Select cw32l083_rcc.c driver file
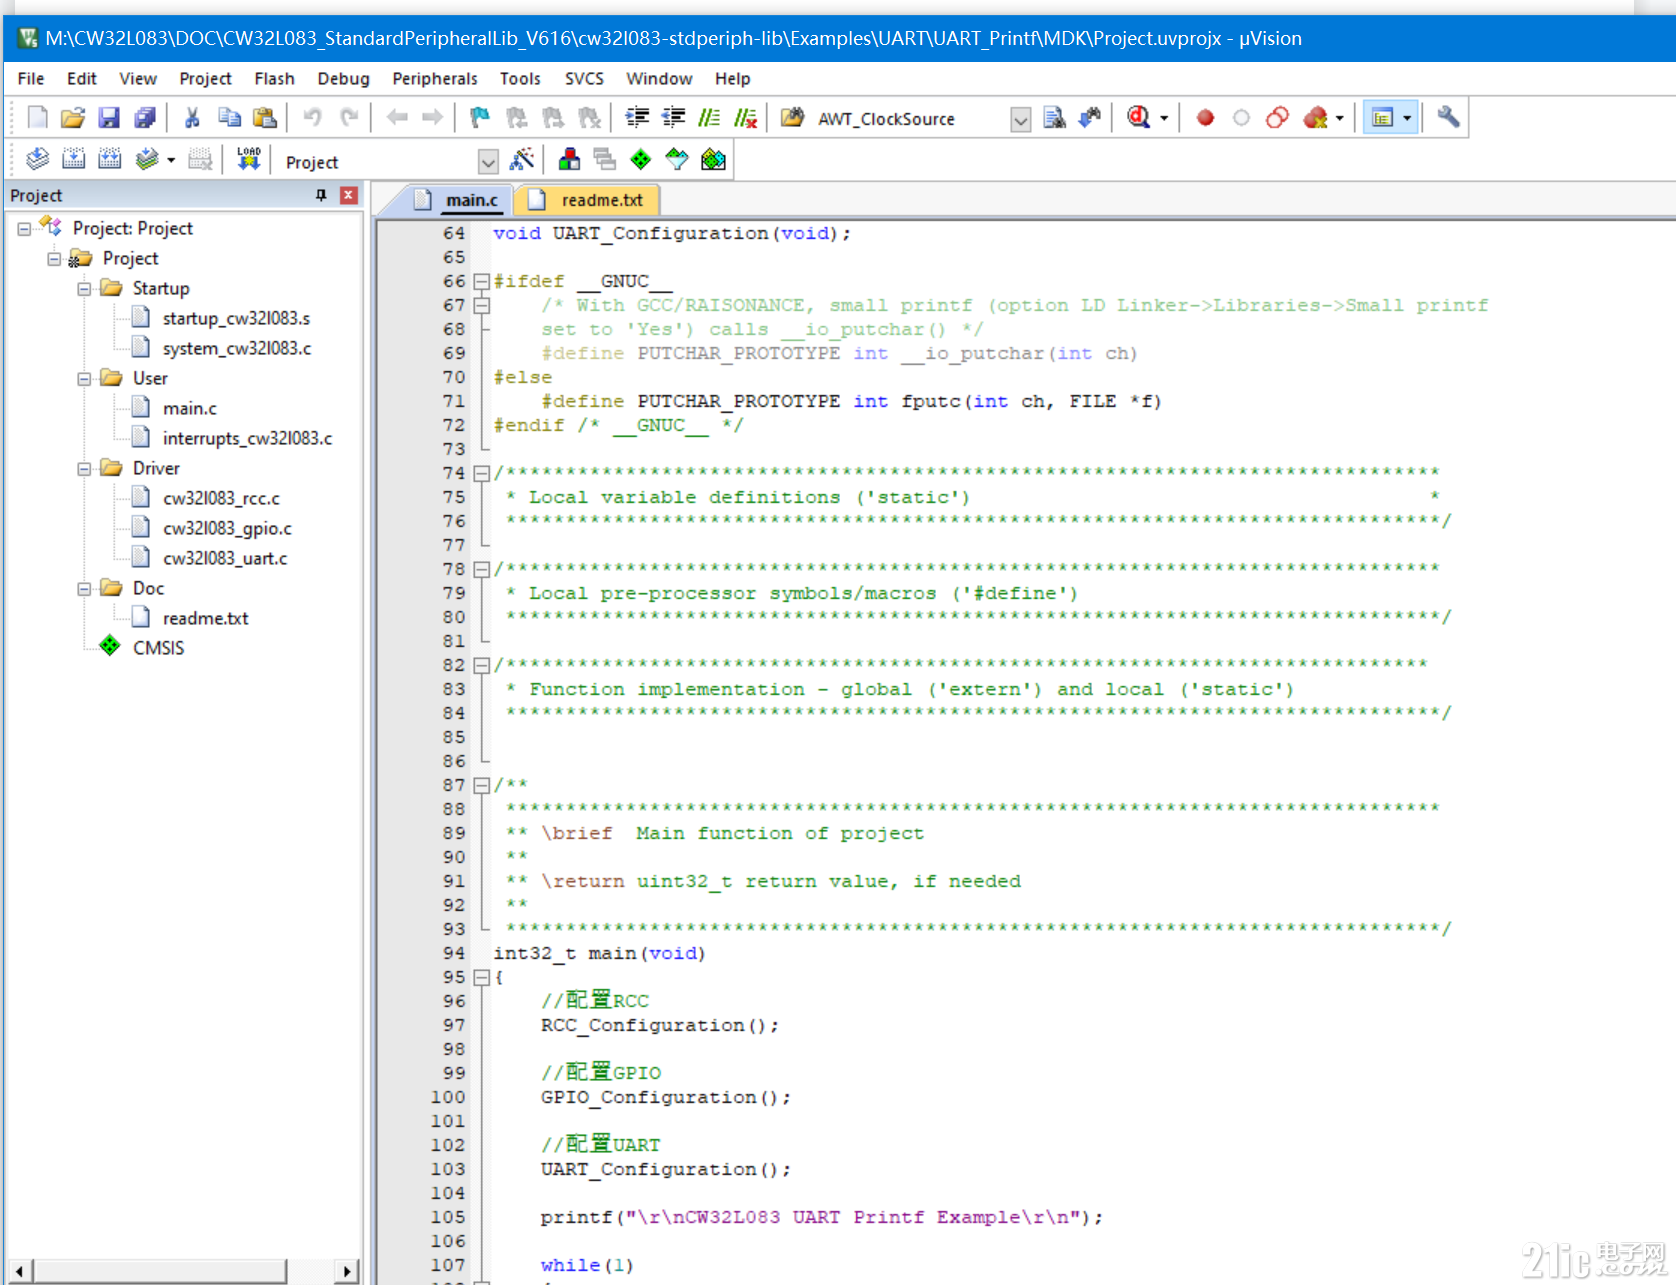Screen dimensions: 1676x1285 [x=221, y=498]
